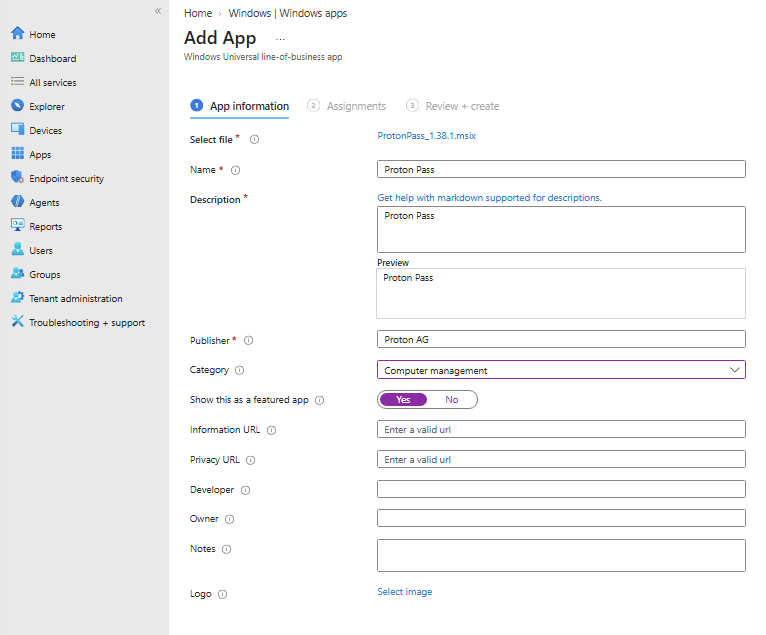Image resolution: width=766 pixels, height=635 pixels.
Task: Click the Information URL input field
Action: point(561,429)
